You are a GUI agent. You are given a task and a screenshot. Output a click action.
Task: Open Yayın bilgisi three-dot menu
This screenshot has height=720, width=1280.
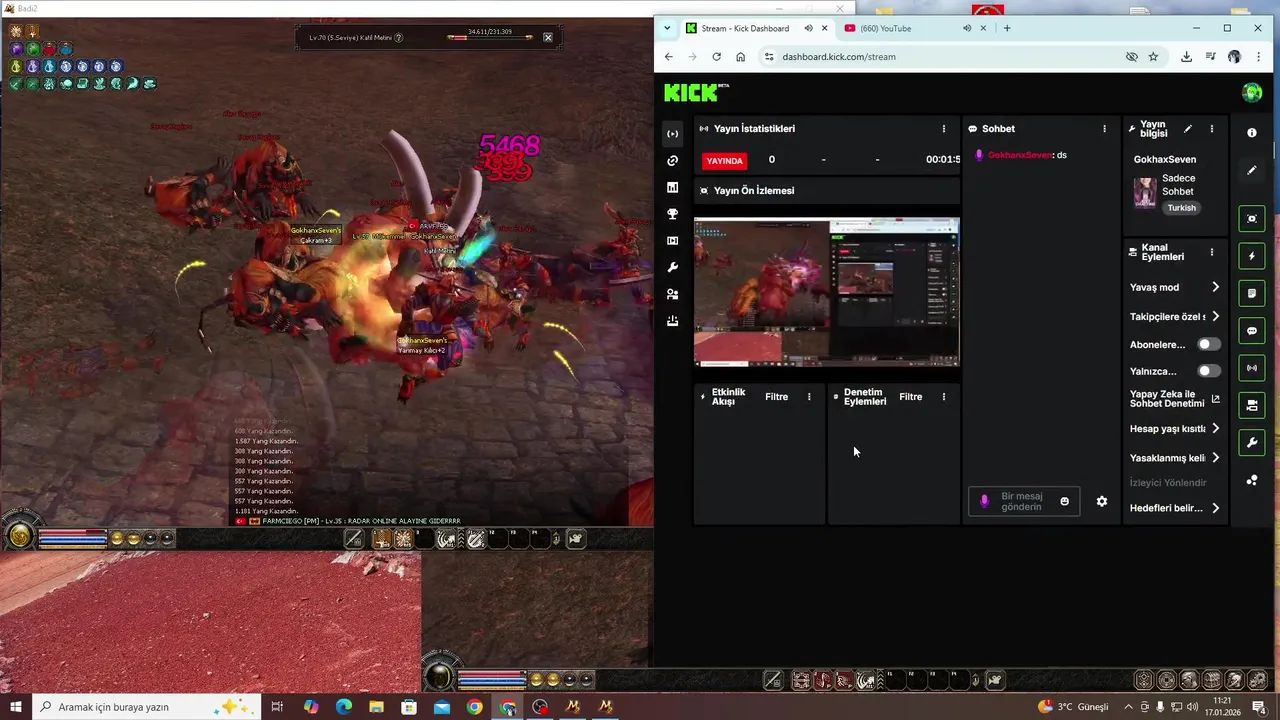tap(1211, 129)
